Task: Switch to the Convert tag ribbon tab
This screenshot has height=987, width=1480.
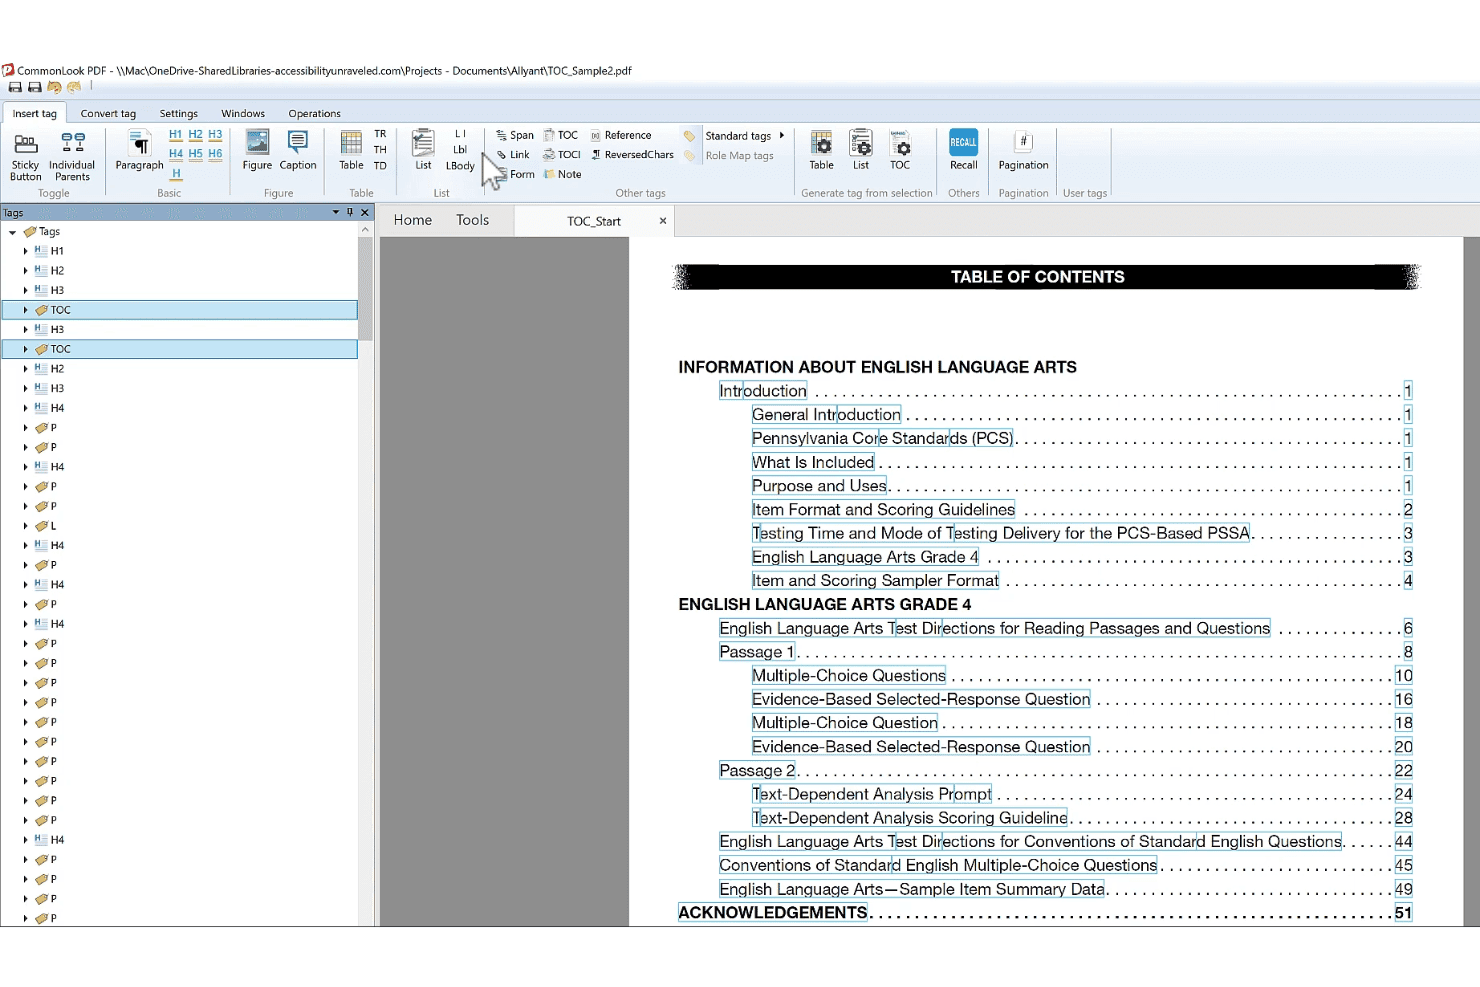Action: [x=108, y=114]
